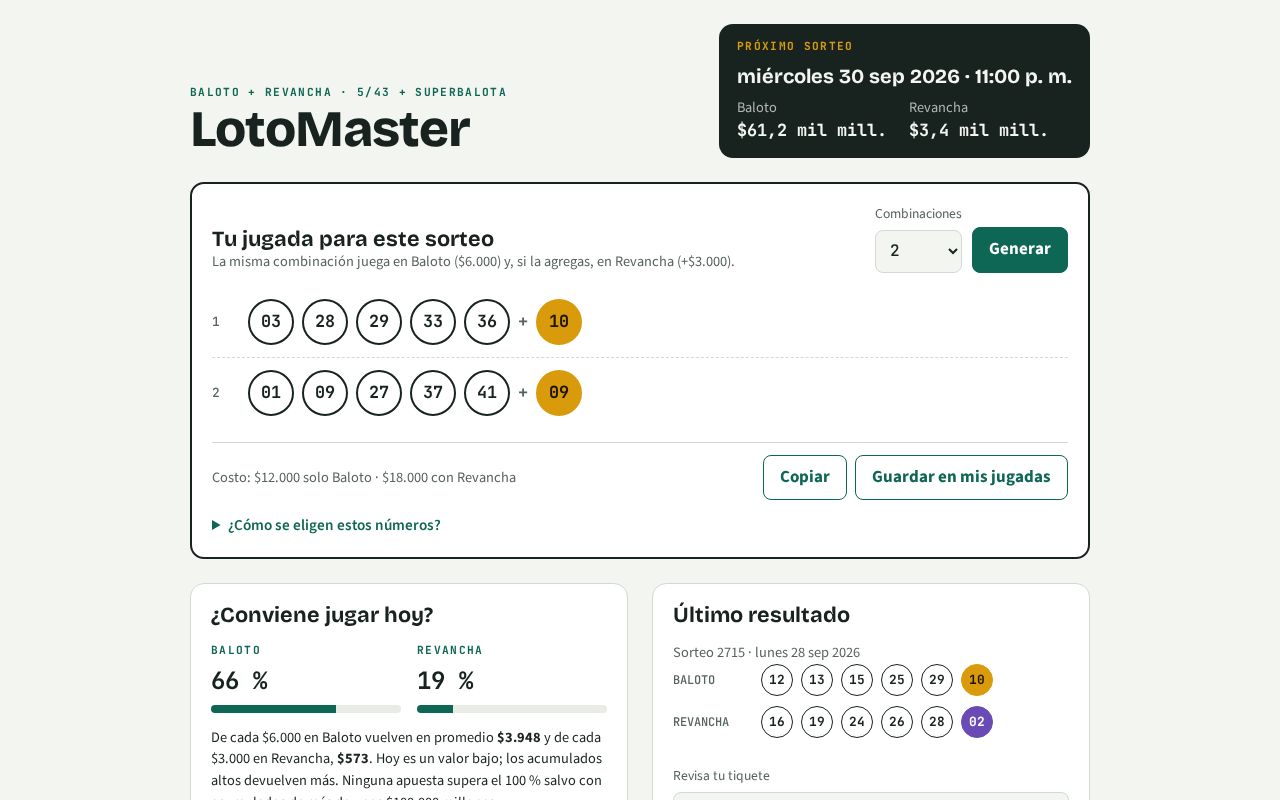This screenshot has width=1280, height=800.
Task: Click the 'Último resultado' heading
Action: point(761,615)
